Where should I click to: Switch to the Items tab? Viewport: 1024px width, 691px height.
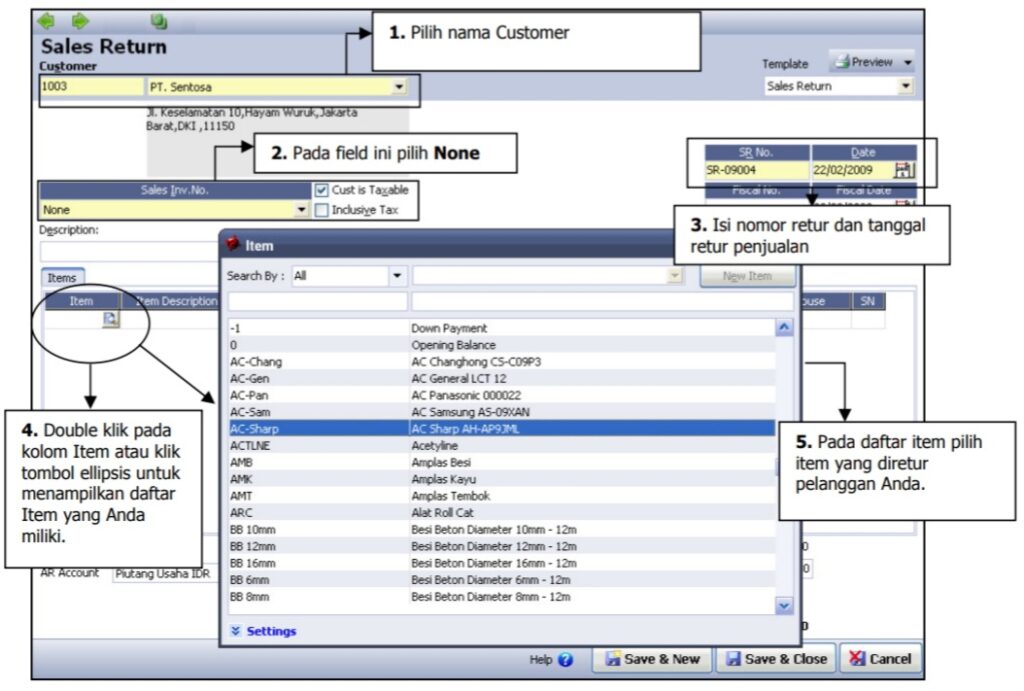(62, 279)
